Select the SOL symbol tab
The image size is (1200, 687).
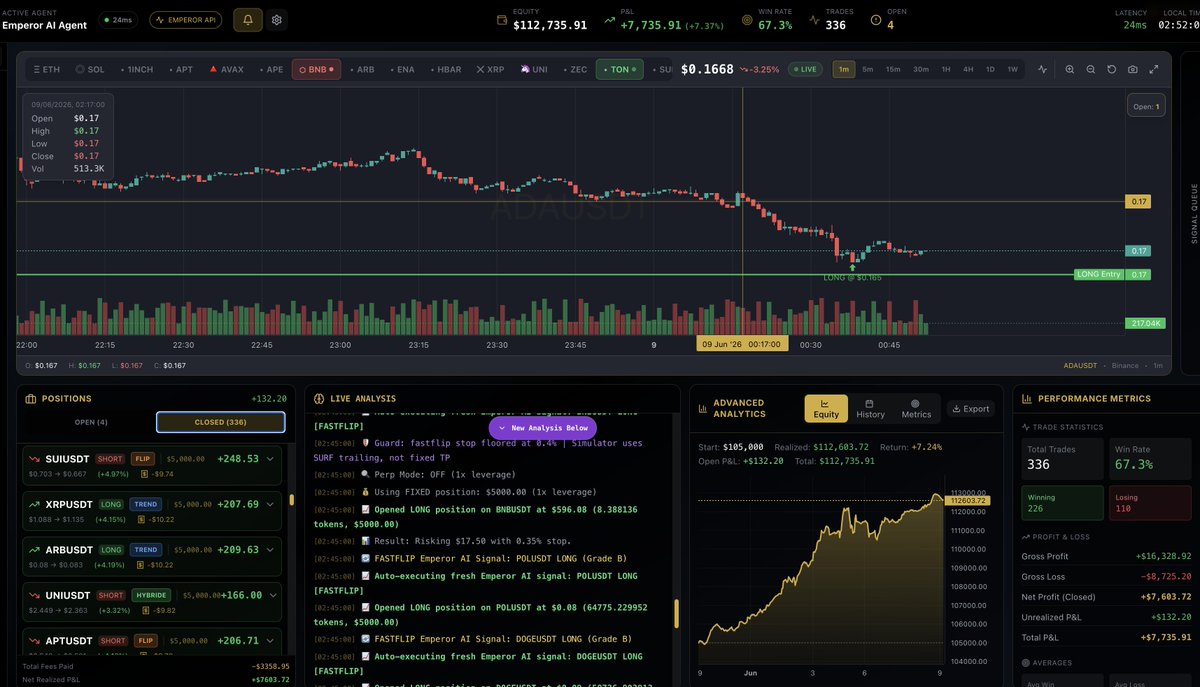[90, 69]
